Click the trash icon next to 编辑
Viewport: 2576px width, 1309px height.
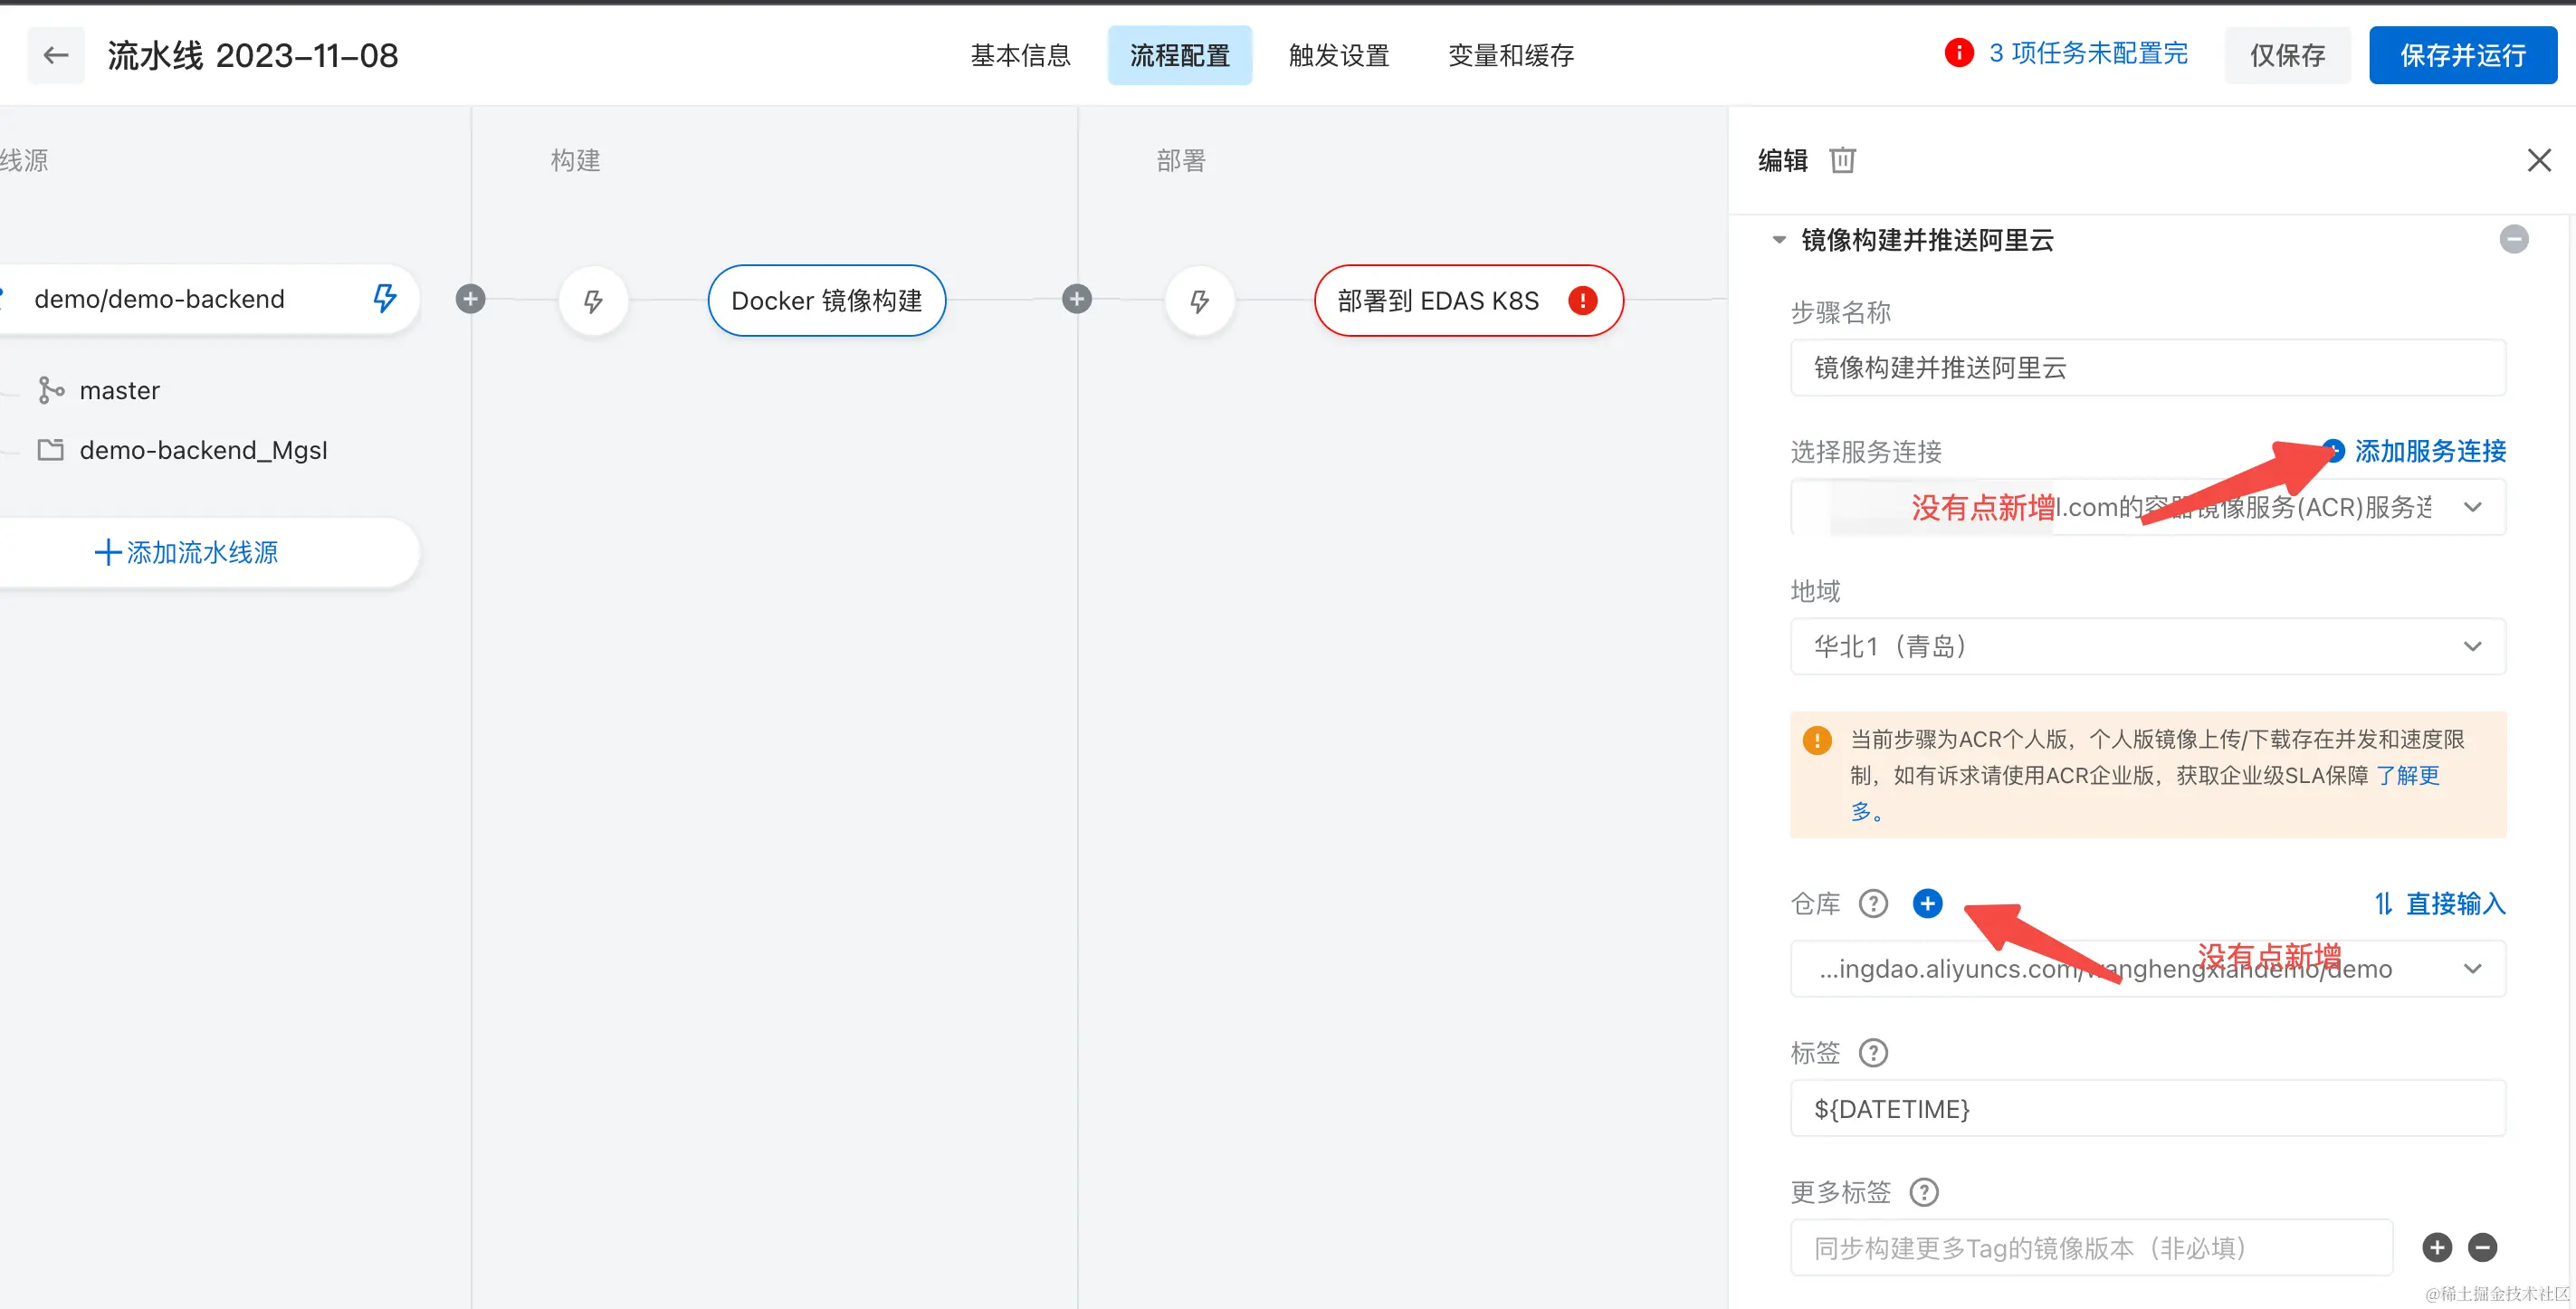point(1842,160)
